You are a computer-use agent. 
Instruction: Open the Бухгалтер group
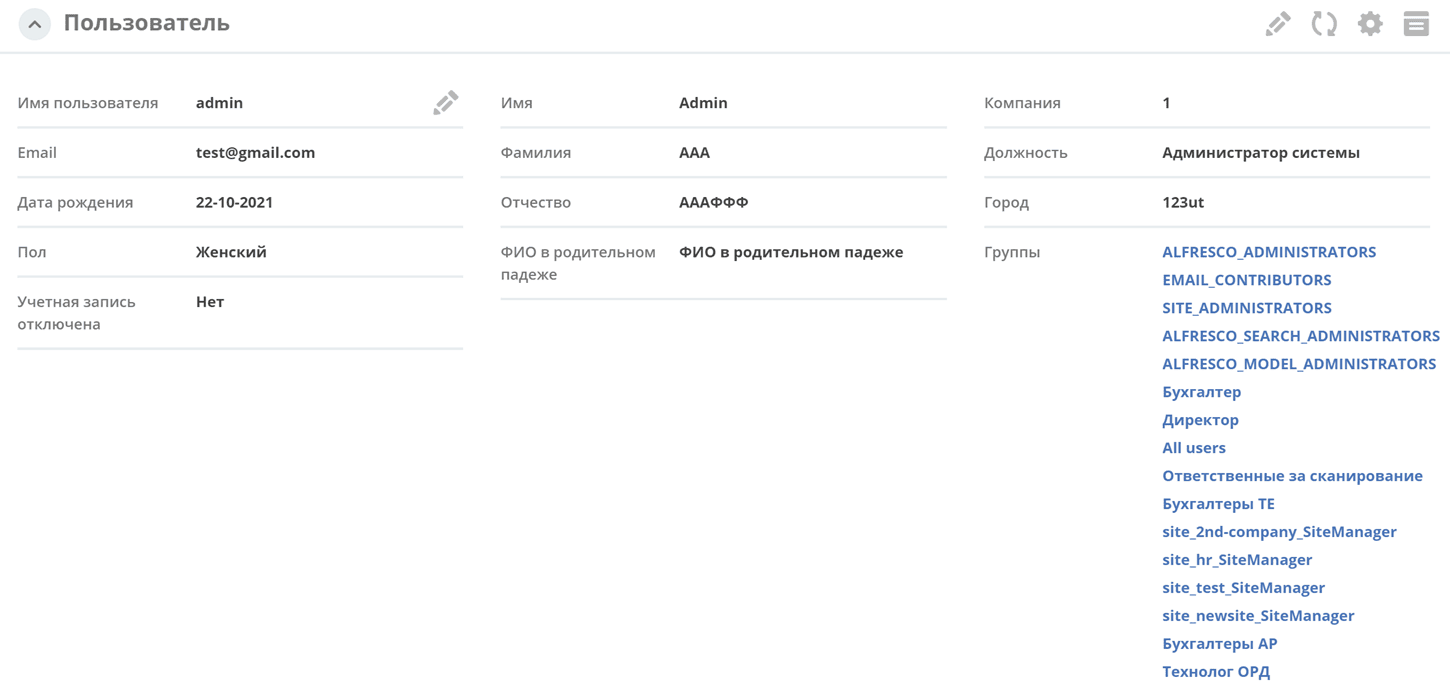point(1201,392)
